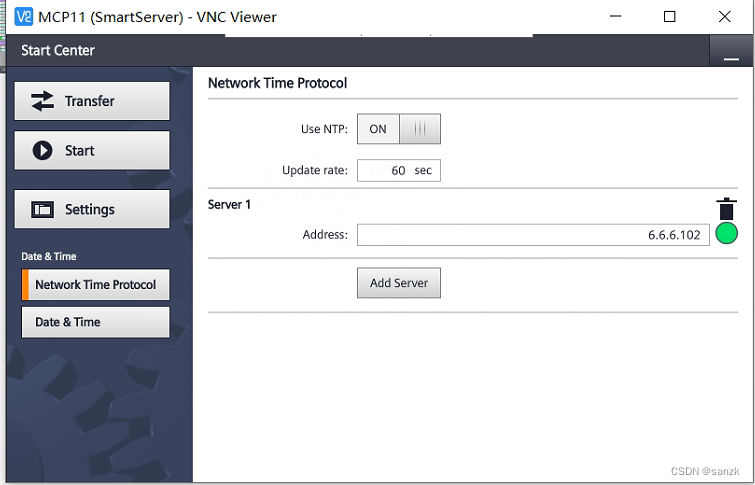Click the Use NTP label

[324, 129]
